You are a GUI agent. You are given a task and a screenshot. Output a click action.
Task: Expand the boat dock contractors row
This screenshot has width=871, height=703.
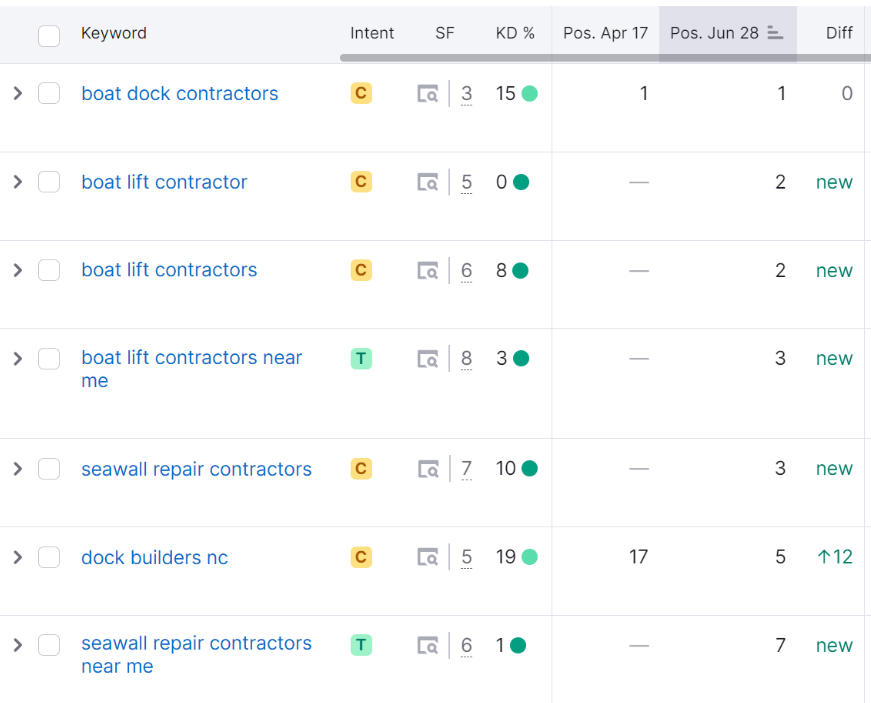point(17,94)
